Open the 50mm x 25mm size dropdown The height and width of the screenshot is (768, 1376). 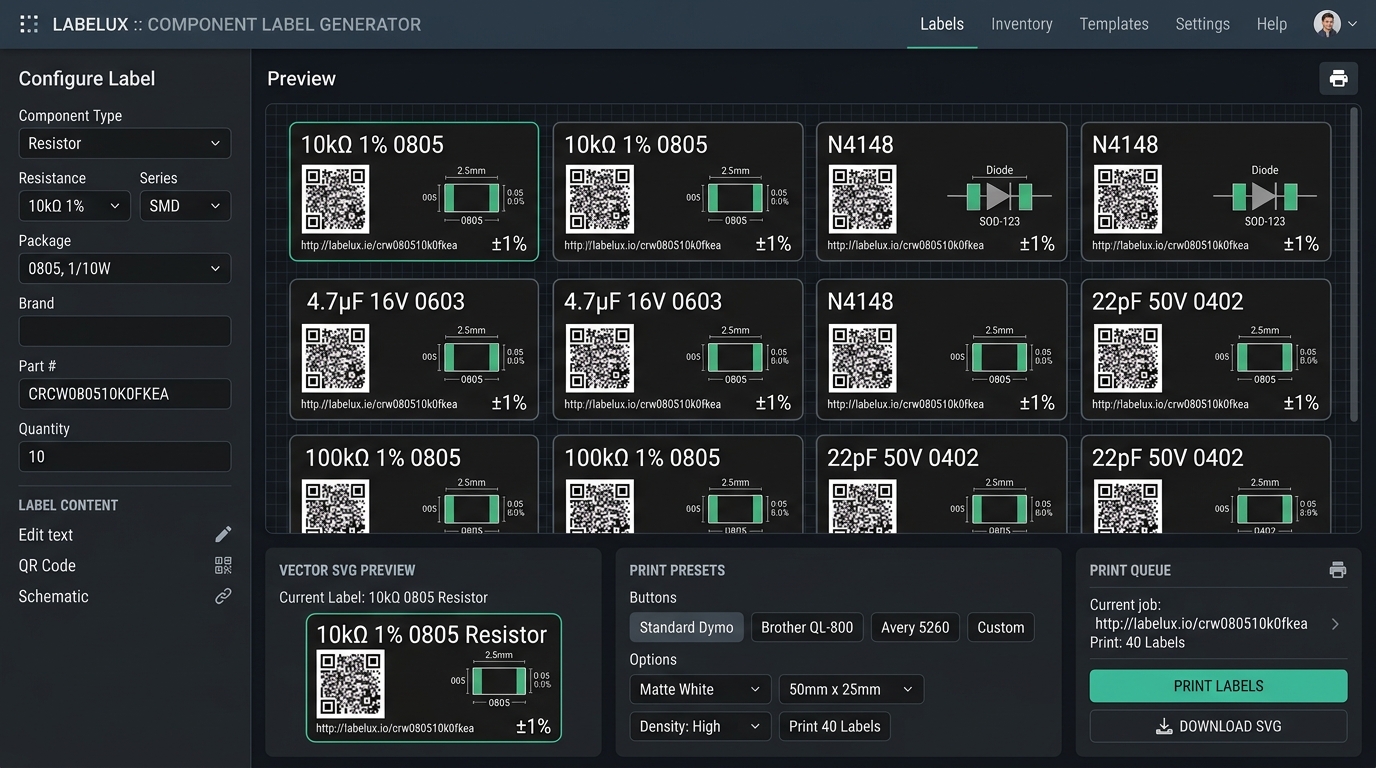pos(851,689)
